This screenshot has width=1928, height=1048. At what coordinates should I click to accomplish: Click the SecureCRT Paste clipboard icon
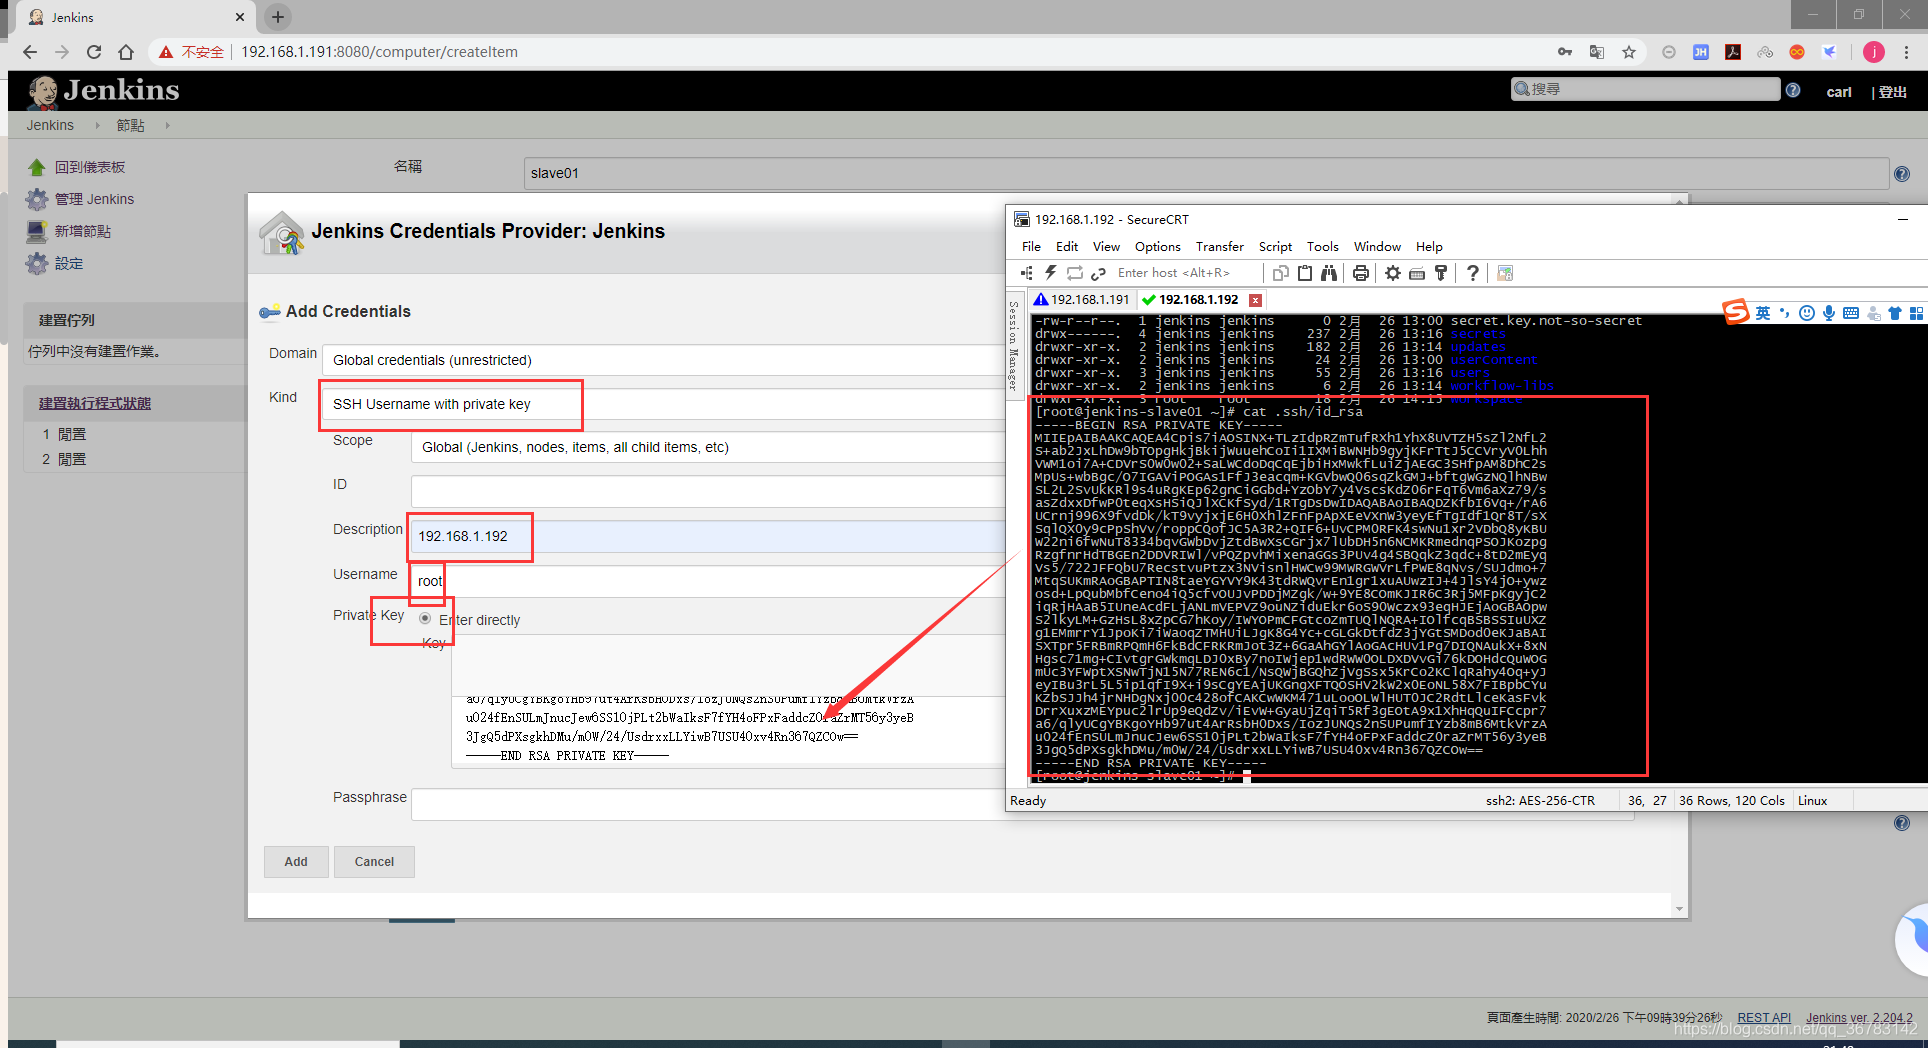(1305, 273)
